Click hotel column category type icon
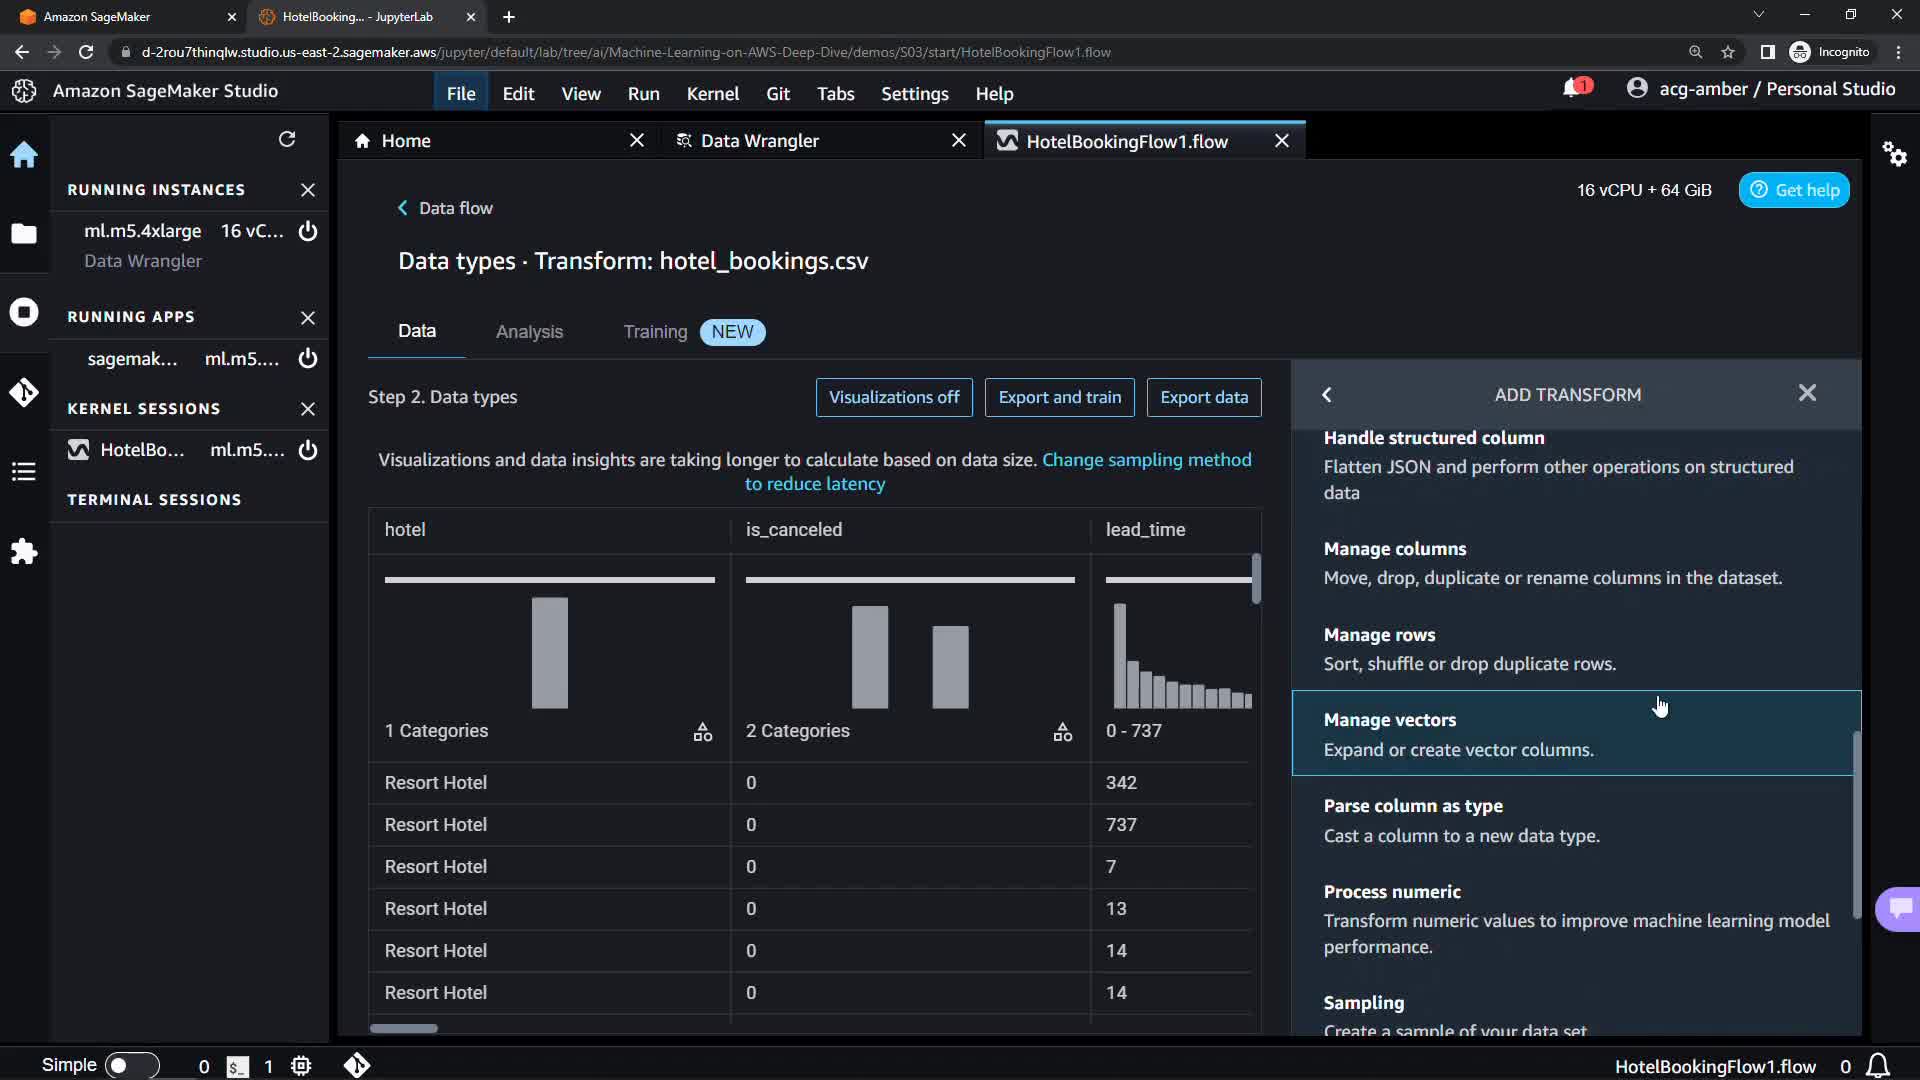This screenshot has width=1920, height=1080. (703, 732)
